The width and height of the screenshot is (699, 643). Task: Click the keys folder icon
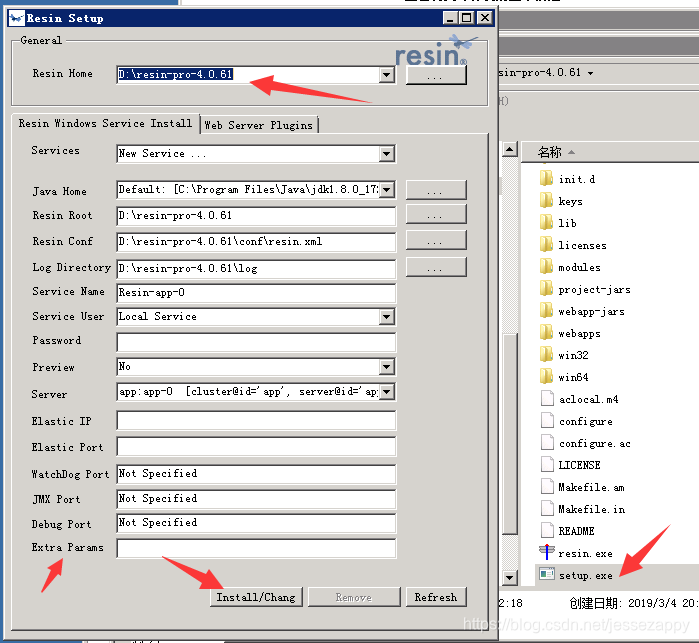click(546, 201)
